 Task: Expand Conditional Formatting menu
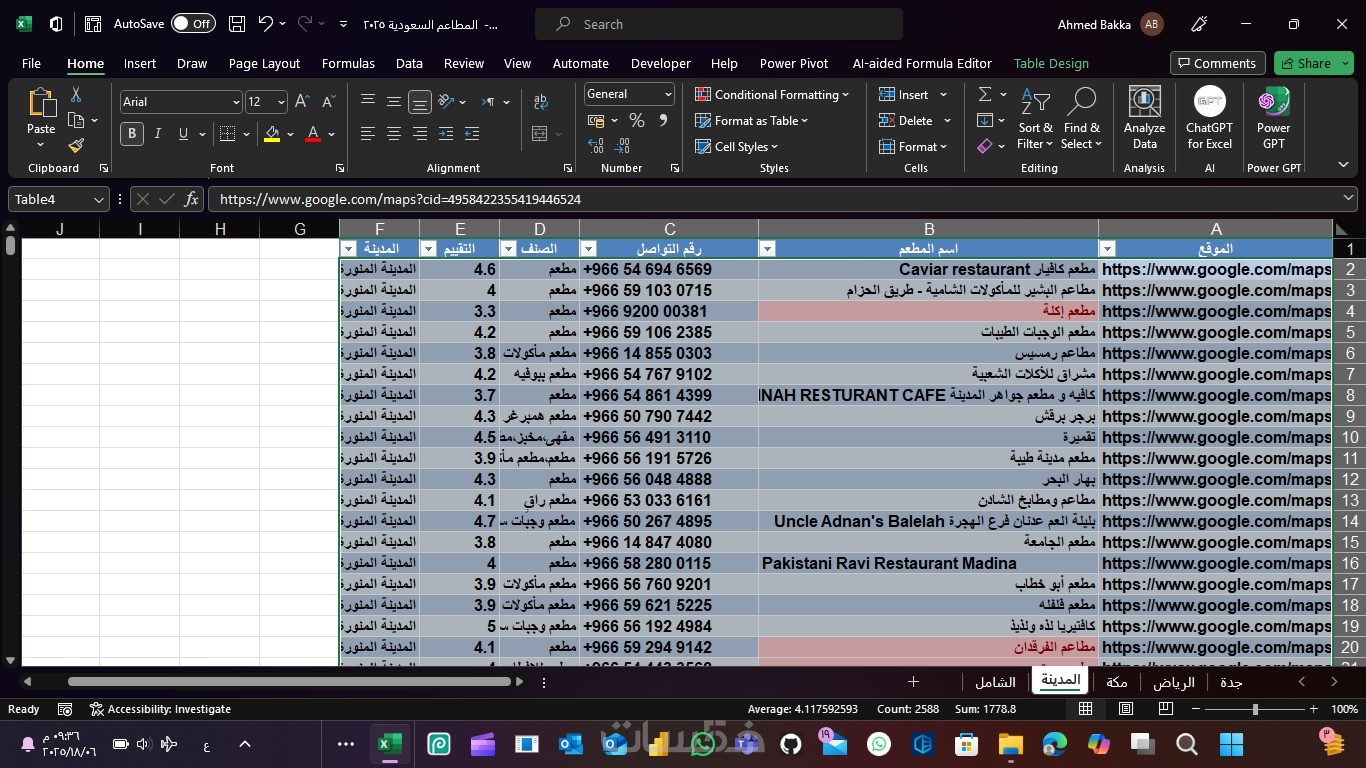tap(772, 95)
